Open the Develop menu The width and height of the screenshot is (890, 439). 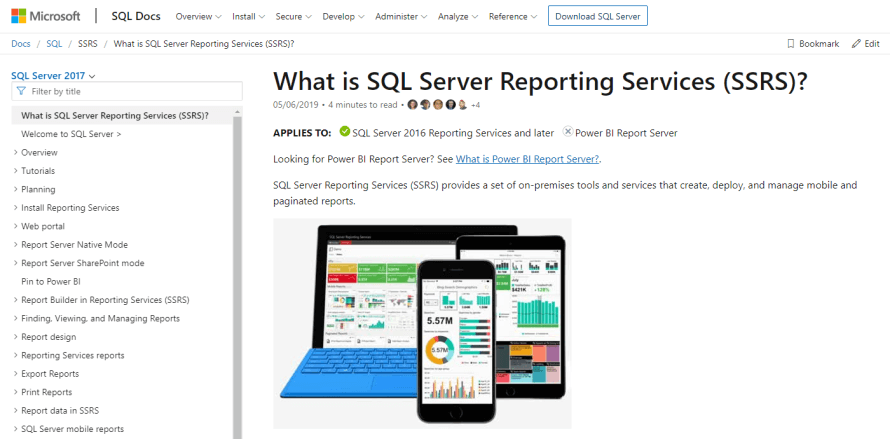click(343, 16)
